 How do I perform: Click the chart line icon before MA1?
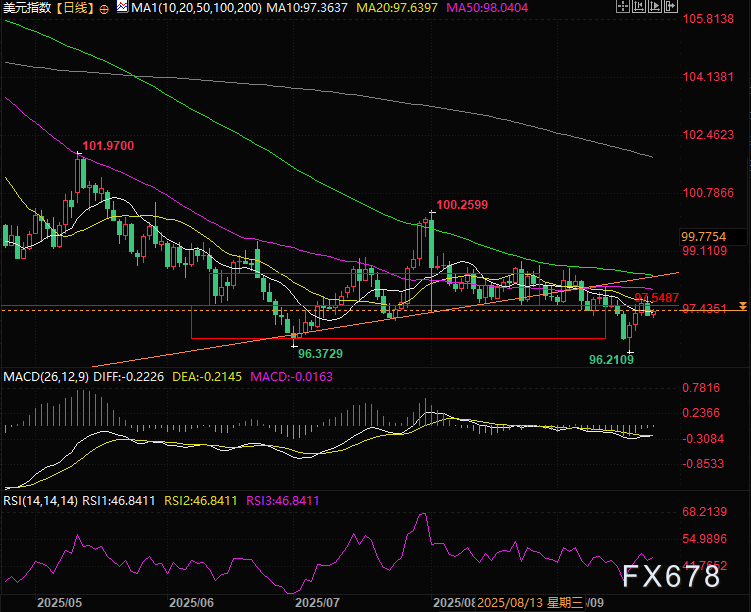tap(121, 8)
